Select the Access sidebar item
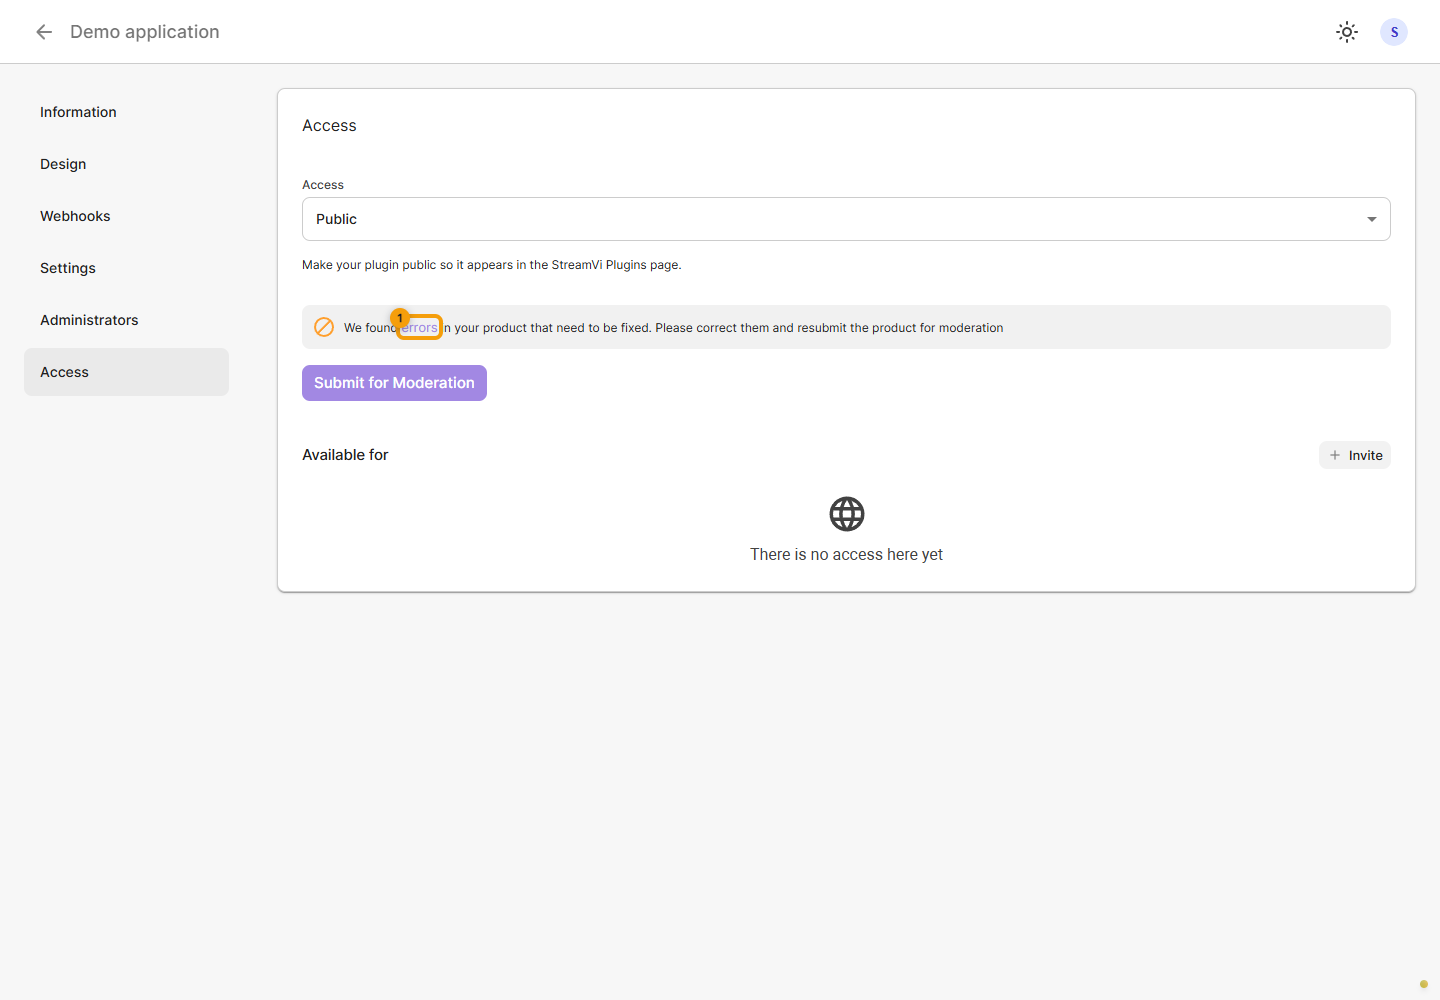This screenshot has width=1440, height=1000. pos(126,372)
